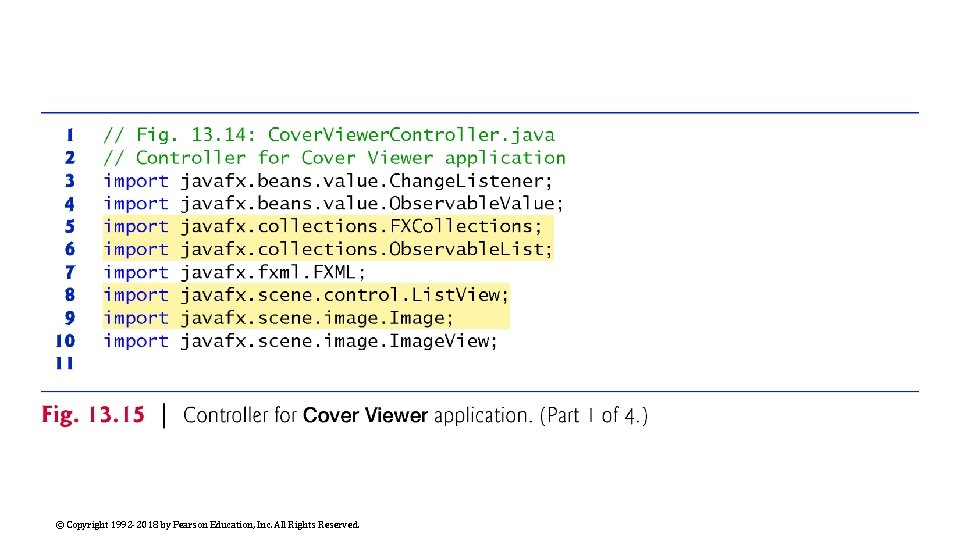
Task: Click the import of javafx.beans.value.ChangeListener
Action: tap(328, 181)
